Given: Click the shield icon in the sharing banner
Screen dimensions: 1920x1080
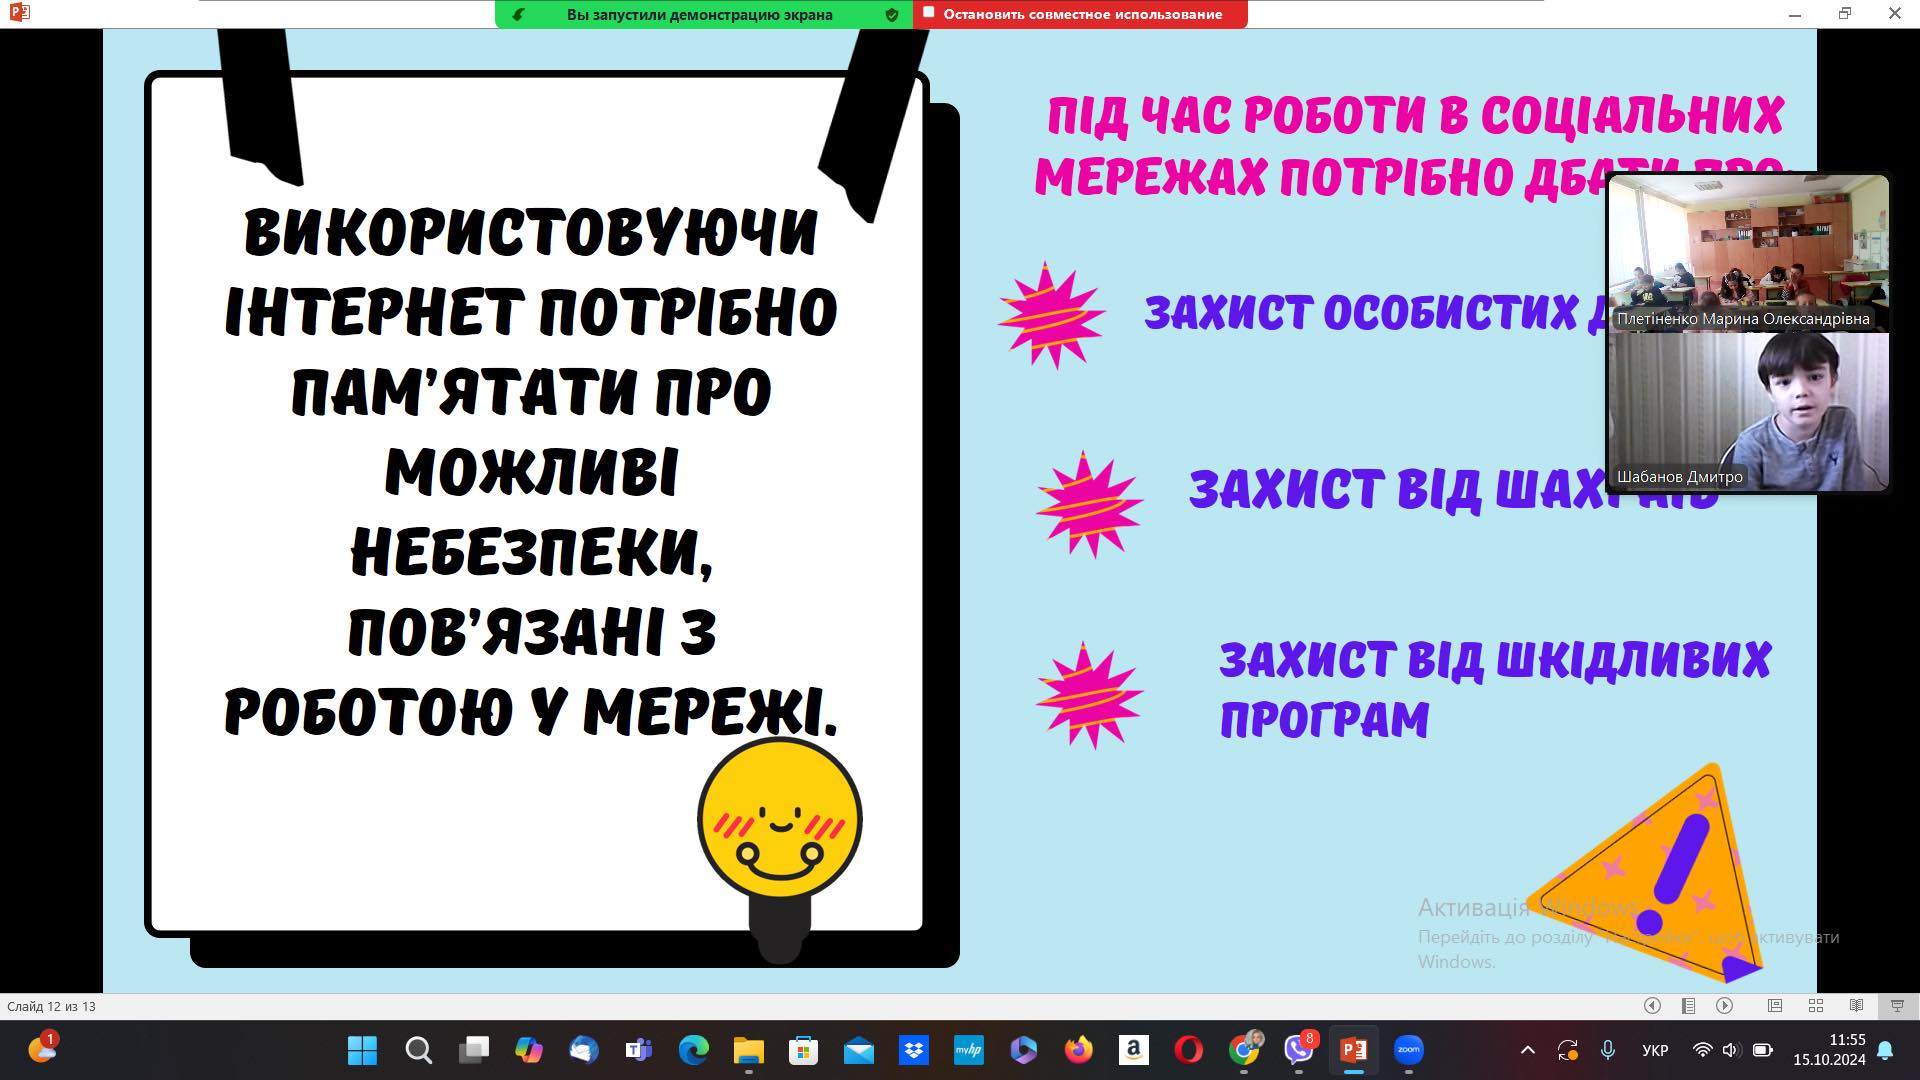Looking at the screenshot, I should pyautogui.click(x=891, y=14).
